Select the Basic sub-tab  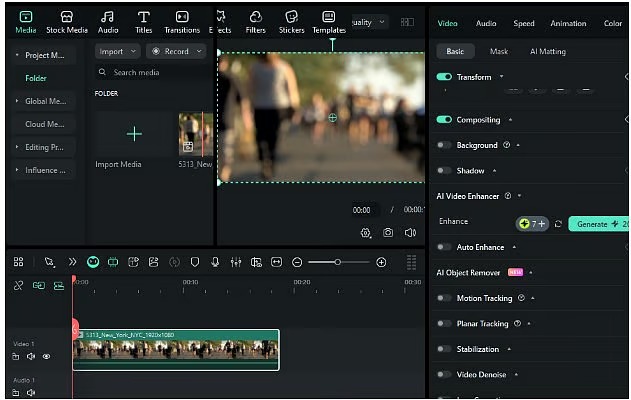tap(455, 51)
